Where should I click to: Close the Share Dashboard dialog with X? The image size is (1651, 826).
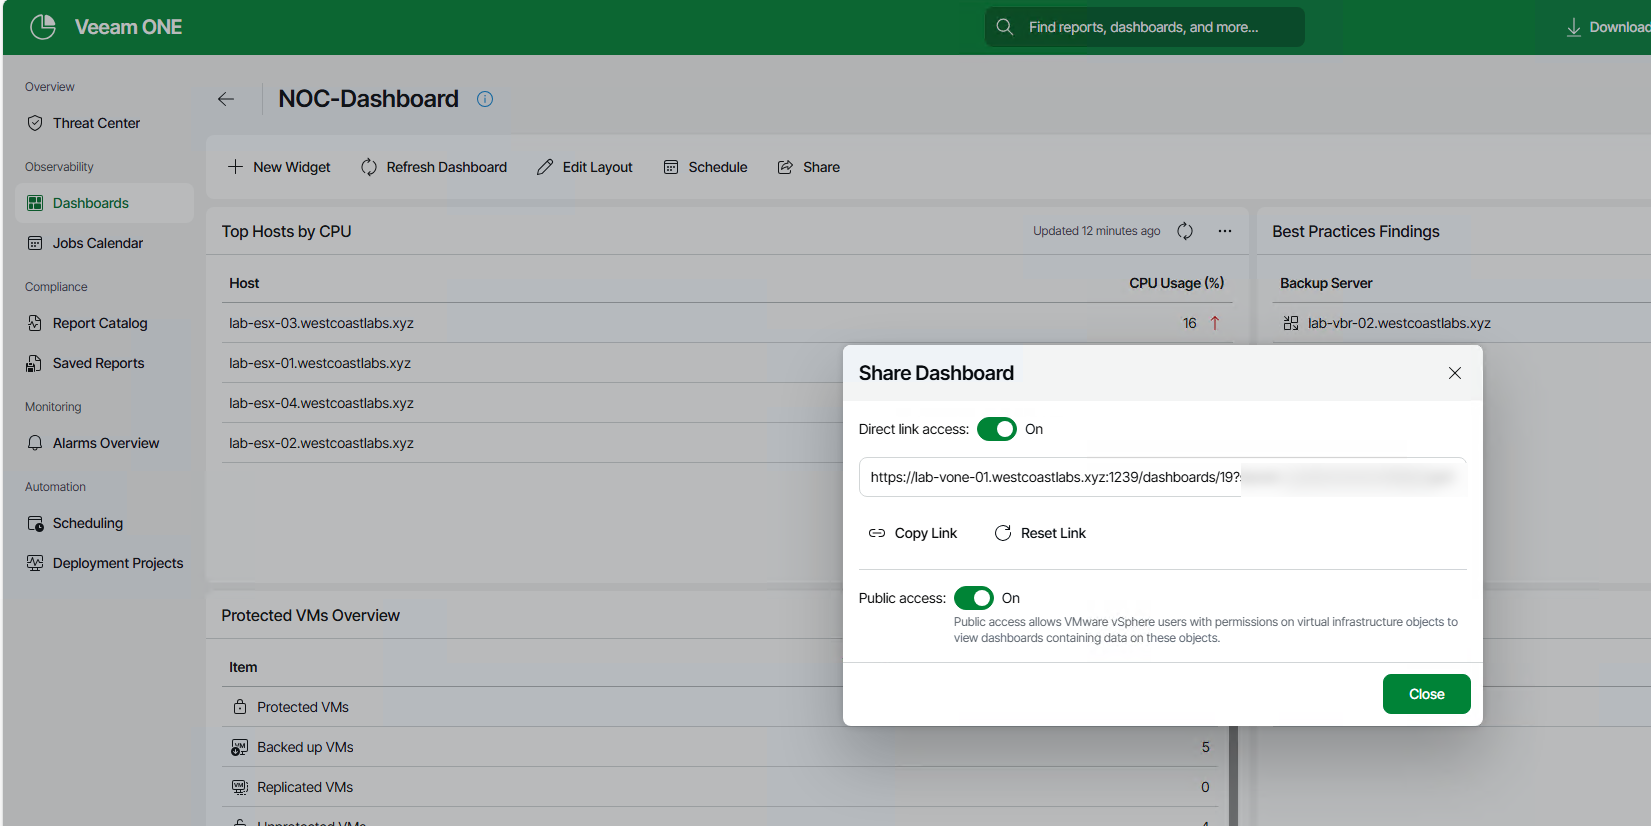point(1455,373)
